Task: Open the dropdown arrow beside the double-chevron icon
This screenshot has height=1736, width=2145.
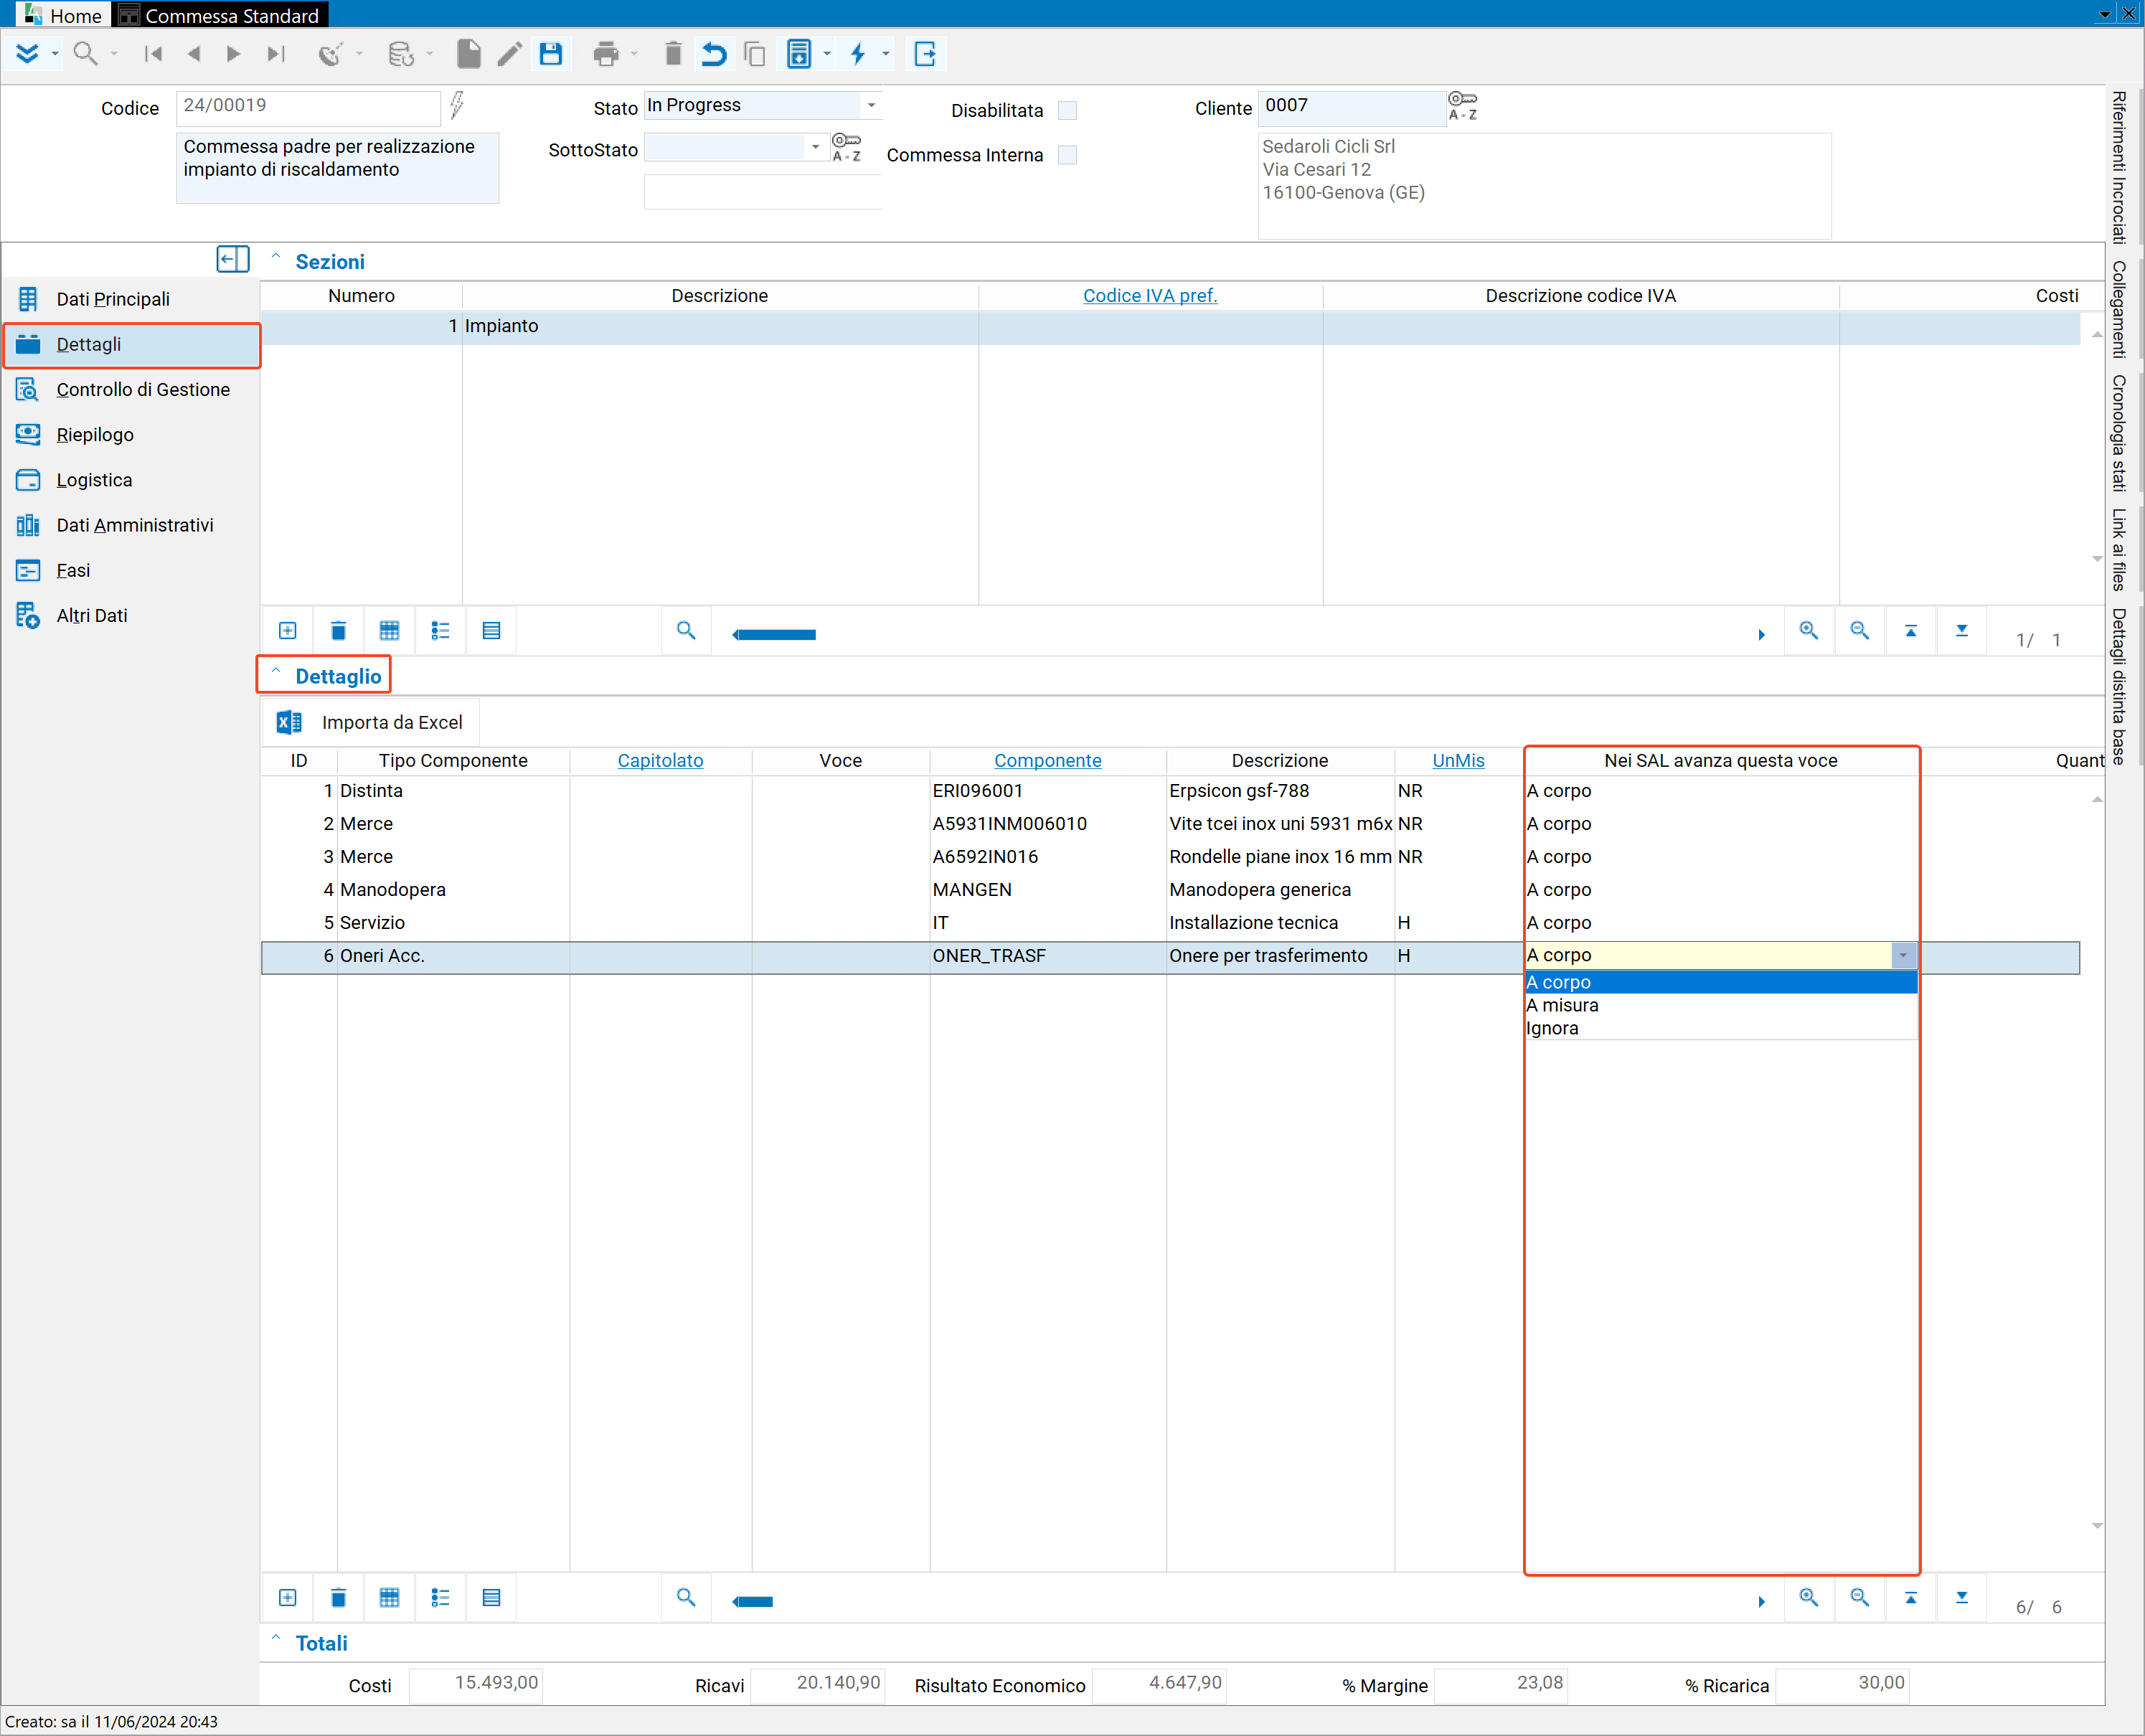Action: coord(55,54)
